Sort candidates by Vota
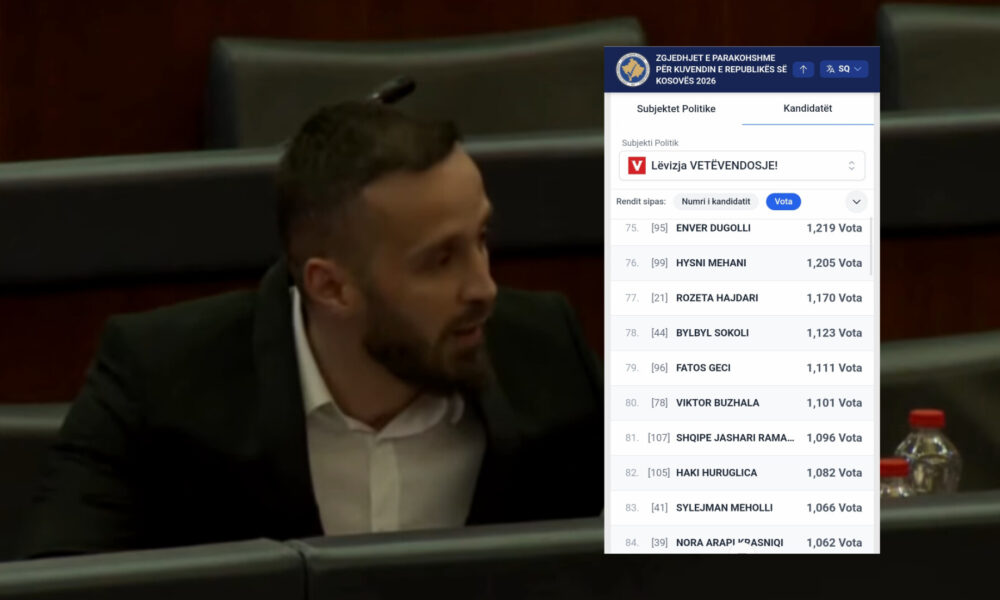Image resolution: width=1000 pixels, height=600 pixels. click(x=783, y=201)
